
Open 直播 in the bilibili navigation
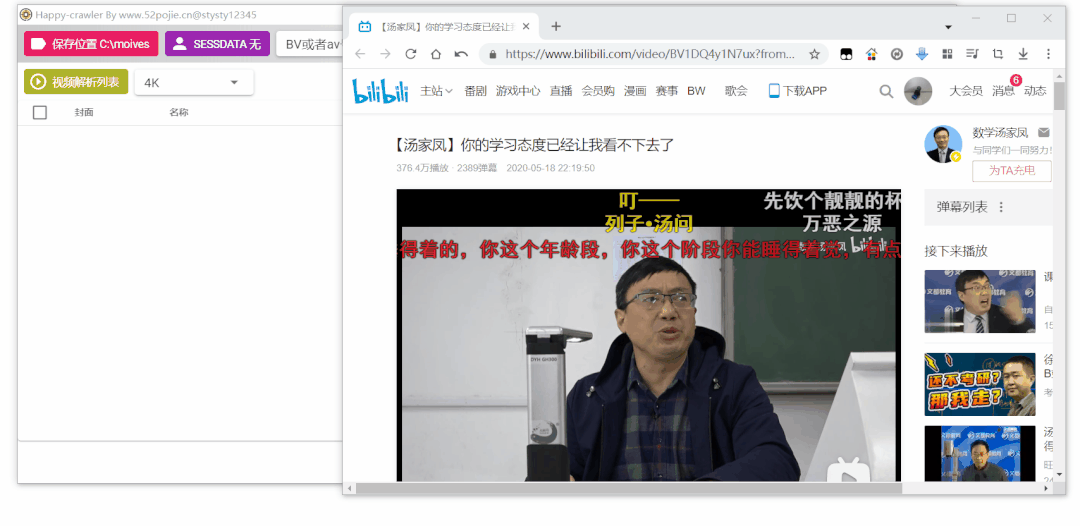pyautogui.click(x=561, y=91)
